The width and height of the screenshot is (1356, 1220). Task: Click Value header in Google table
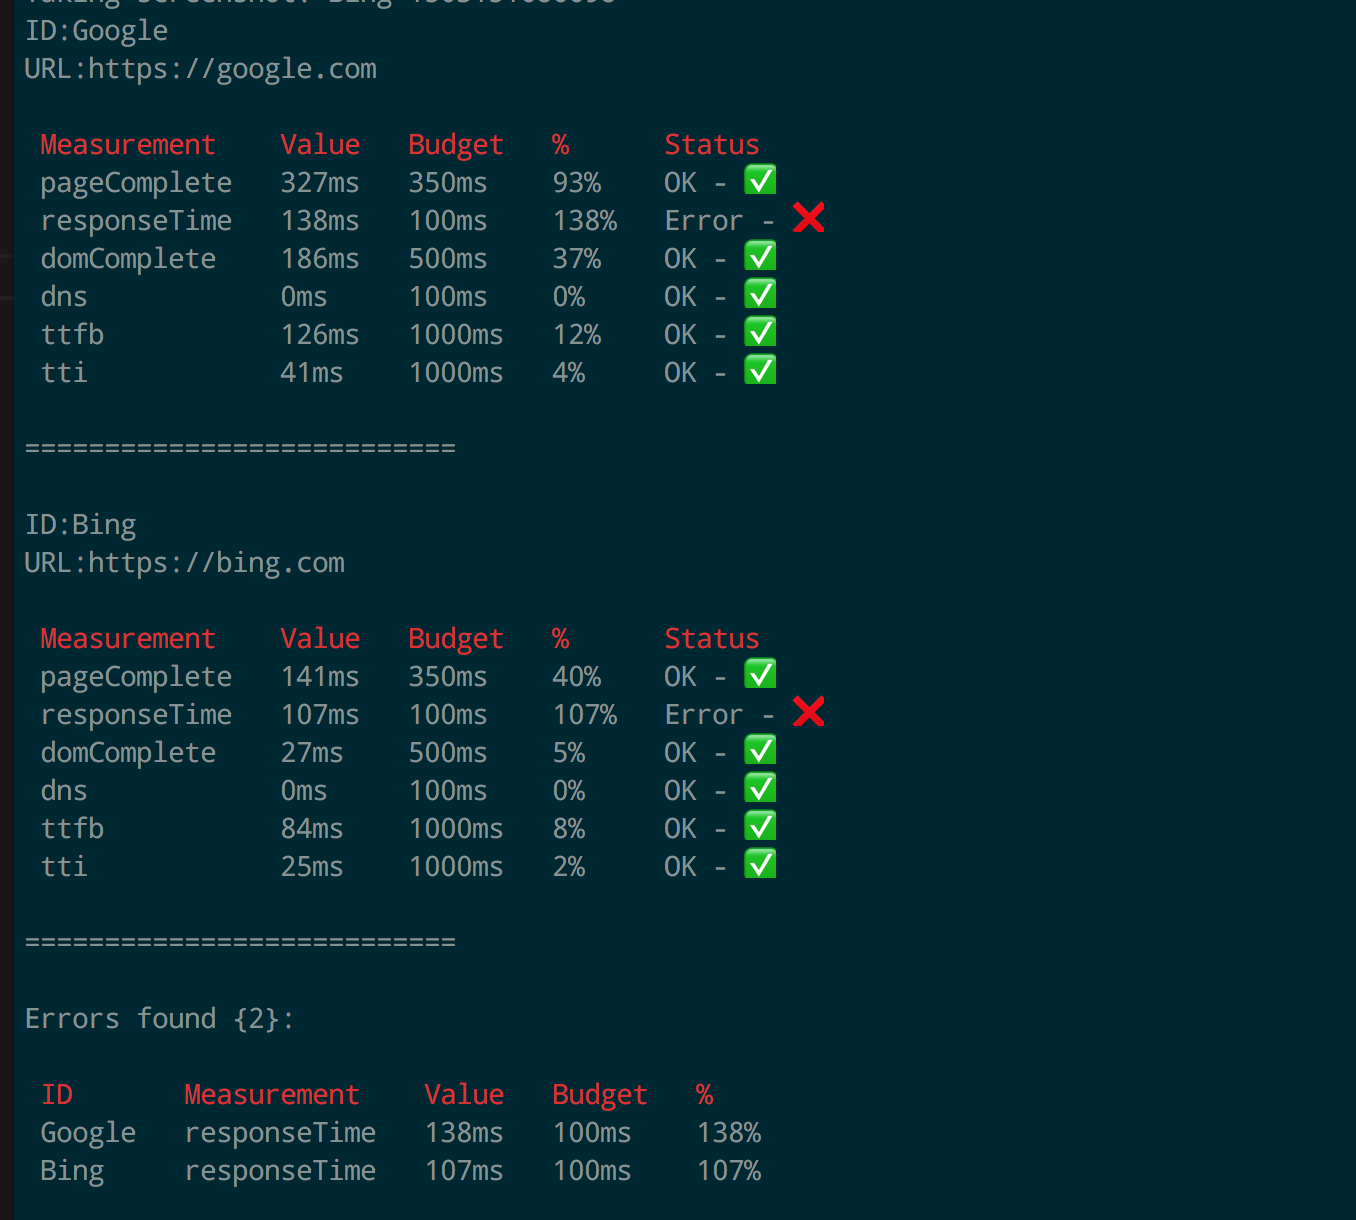320,145
